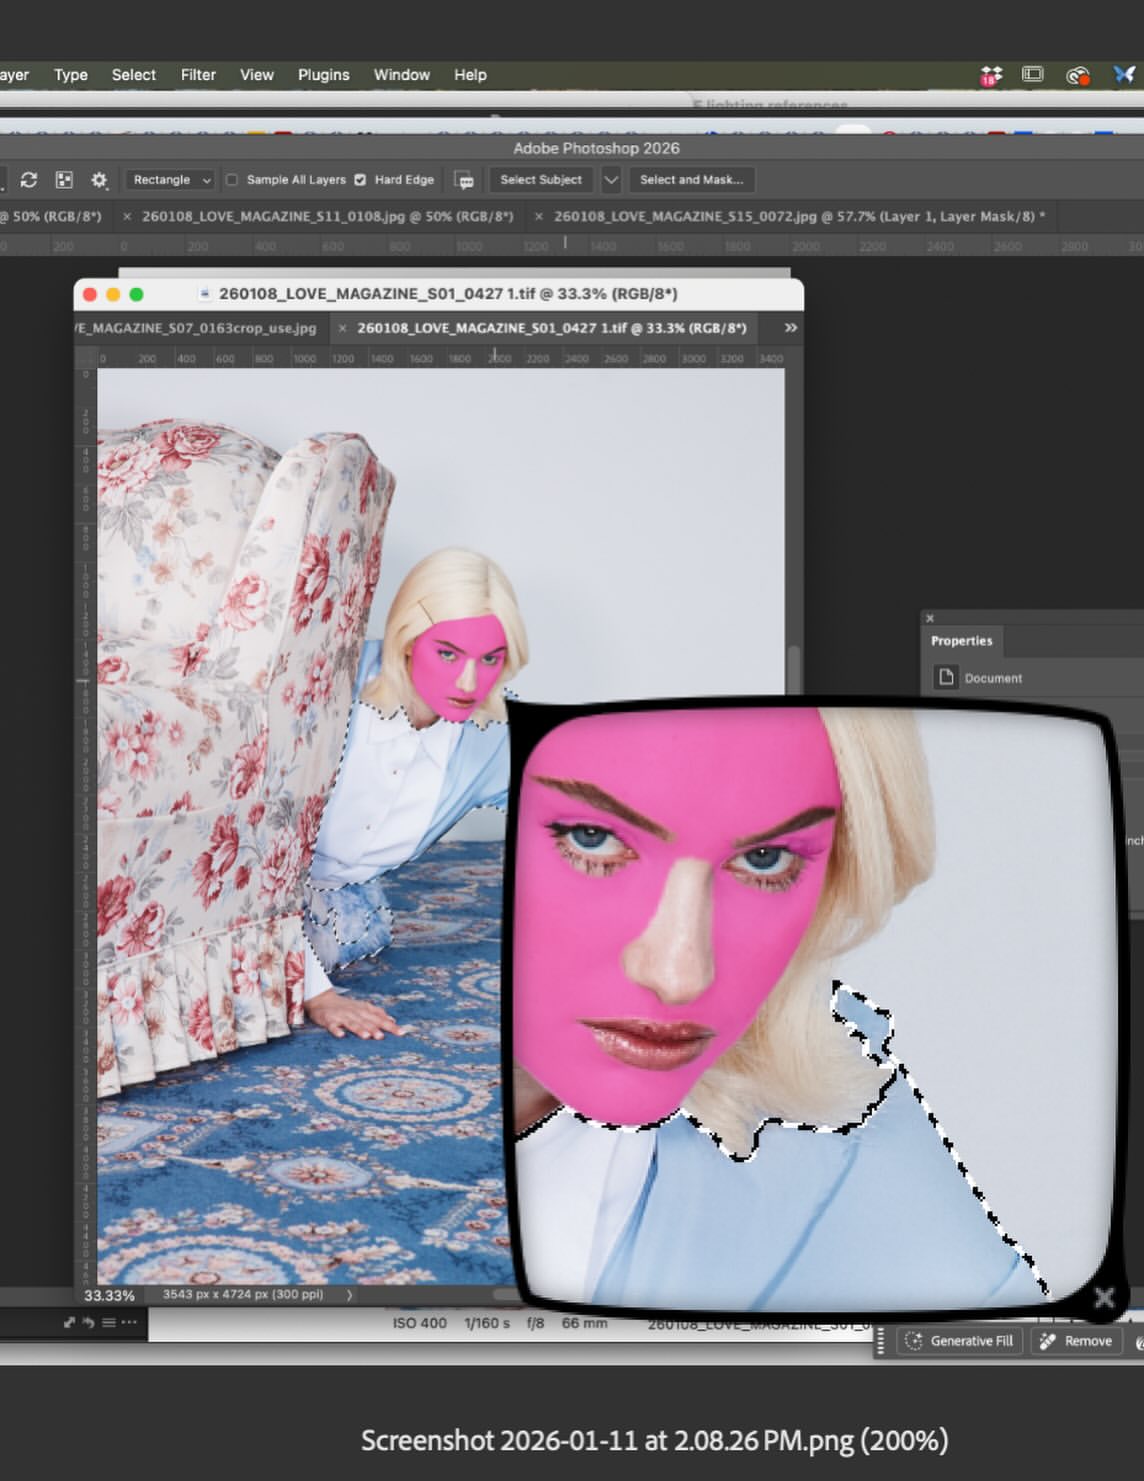Open Select and Mask

click(x=692, y=180)
